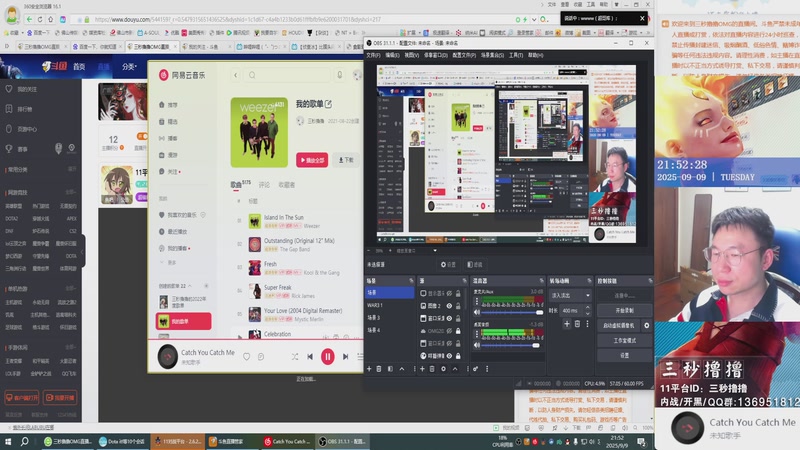Click 下载 button beside play all
This screenshot has height=450, width=800.
[345, 160]
